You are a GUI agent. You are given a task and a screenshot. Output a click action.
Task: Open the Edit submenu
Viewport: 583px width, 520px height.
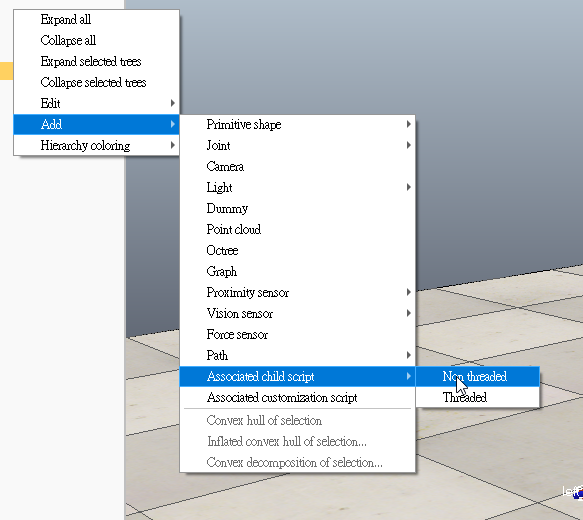pyautogui.click(x=96, y=103)
